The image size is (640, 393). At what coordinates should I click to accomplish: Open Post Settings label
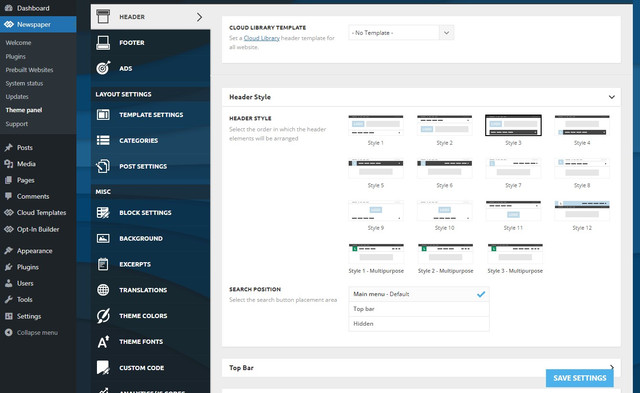tap(143, 166)
